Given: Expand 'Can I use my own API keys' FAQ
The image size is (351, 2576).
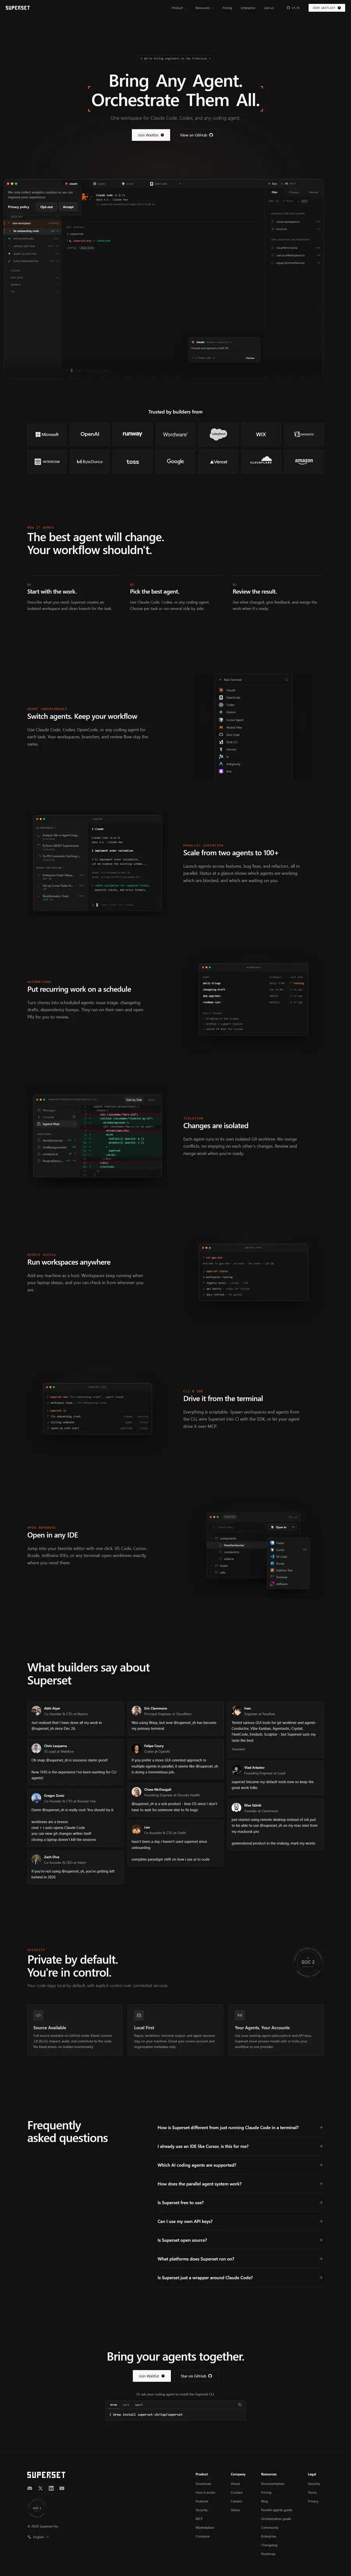Looking at the screenshot, I should click(240, 2221).
